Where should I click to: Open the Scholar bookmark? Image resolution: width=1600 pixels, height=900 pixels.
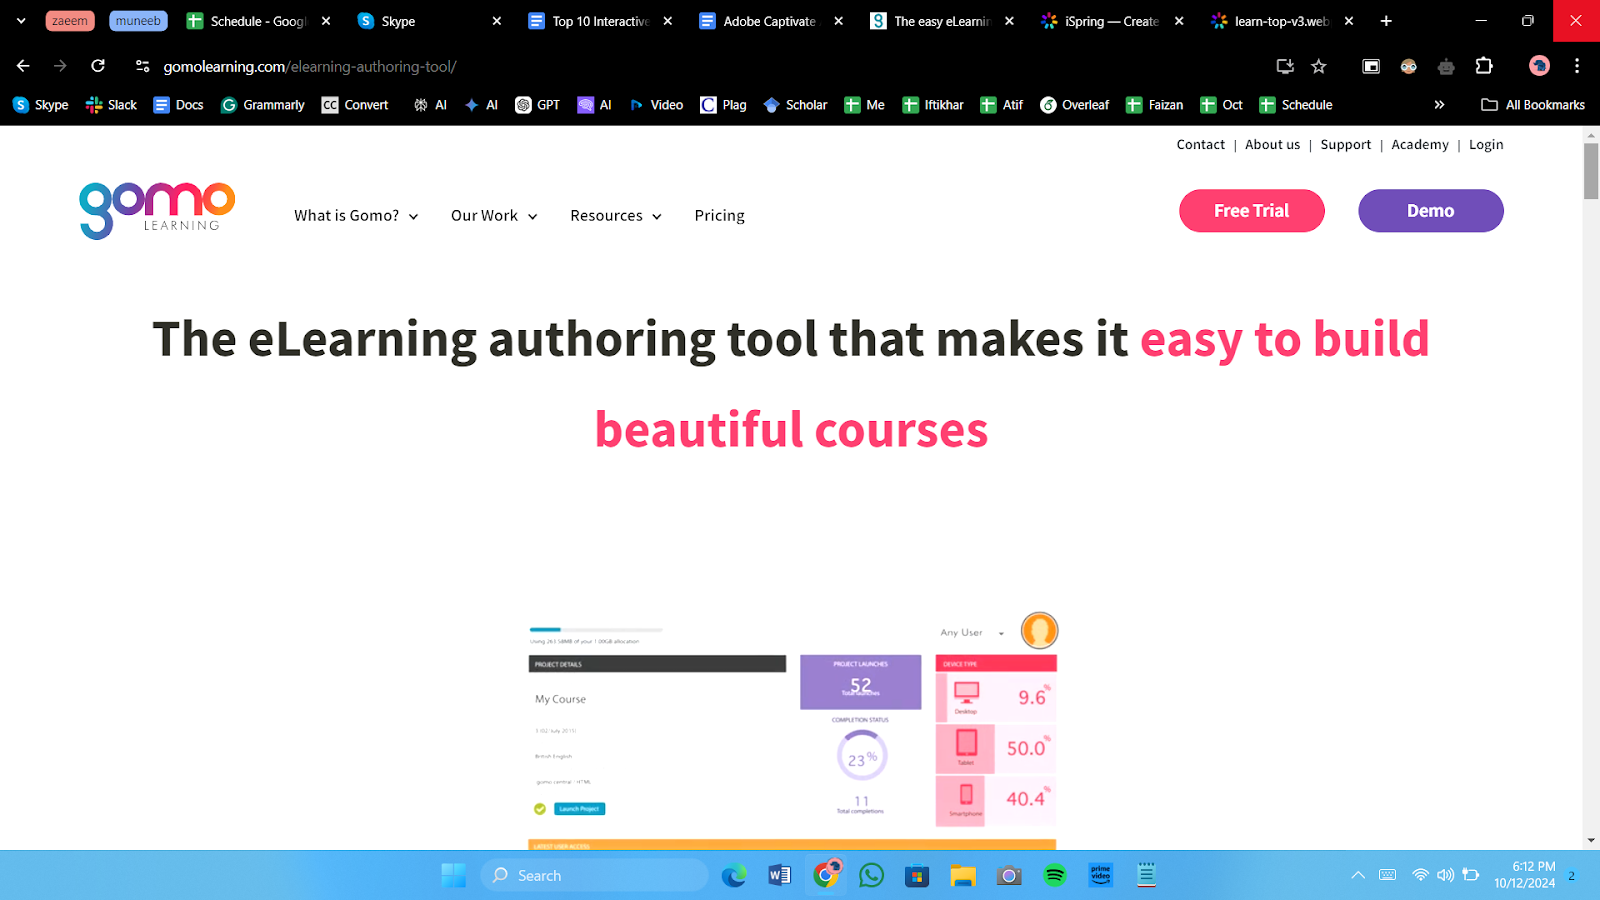(x=795, y=105)
